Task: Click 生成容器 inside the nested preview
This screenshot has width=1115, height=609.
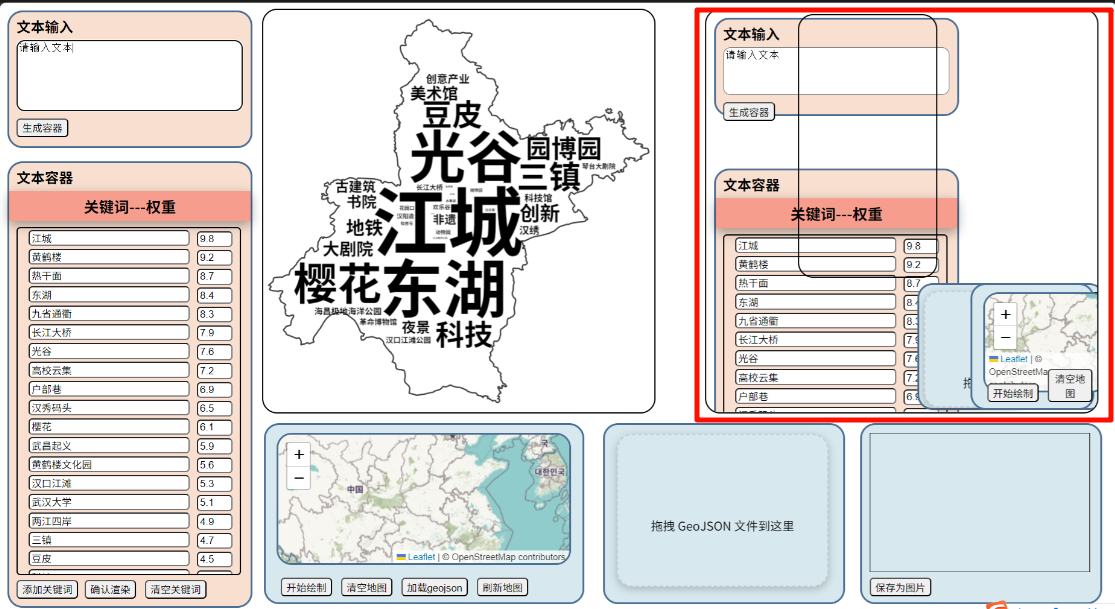Action: (x=749, y=112)
